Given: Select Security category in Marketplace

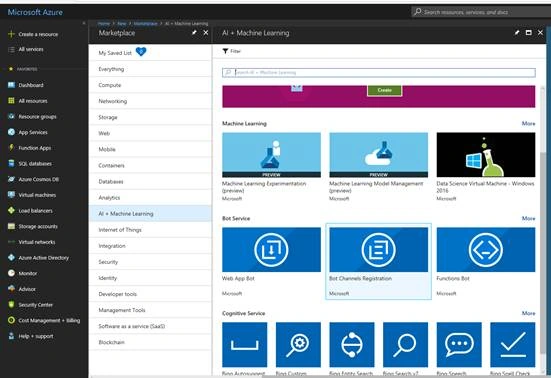Looking at the screenshot, I should pyautogui.click(x=150, y=262).
